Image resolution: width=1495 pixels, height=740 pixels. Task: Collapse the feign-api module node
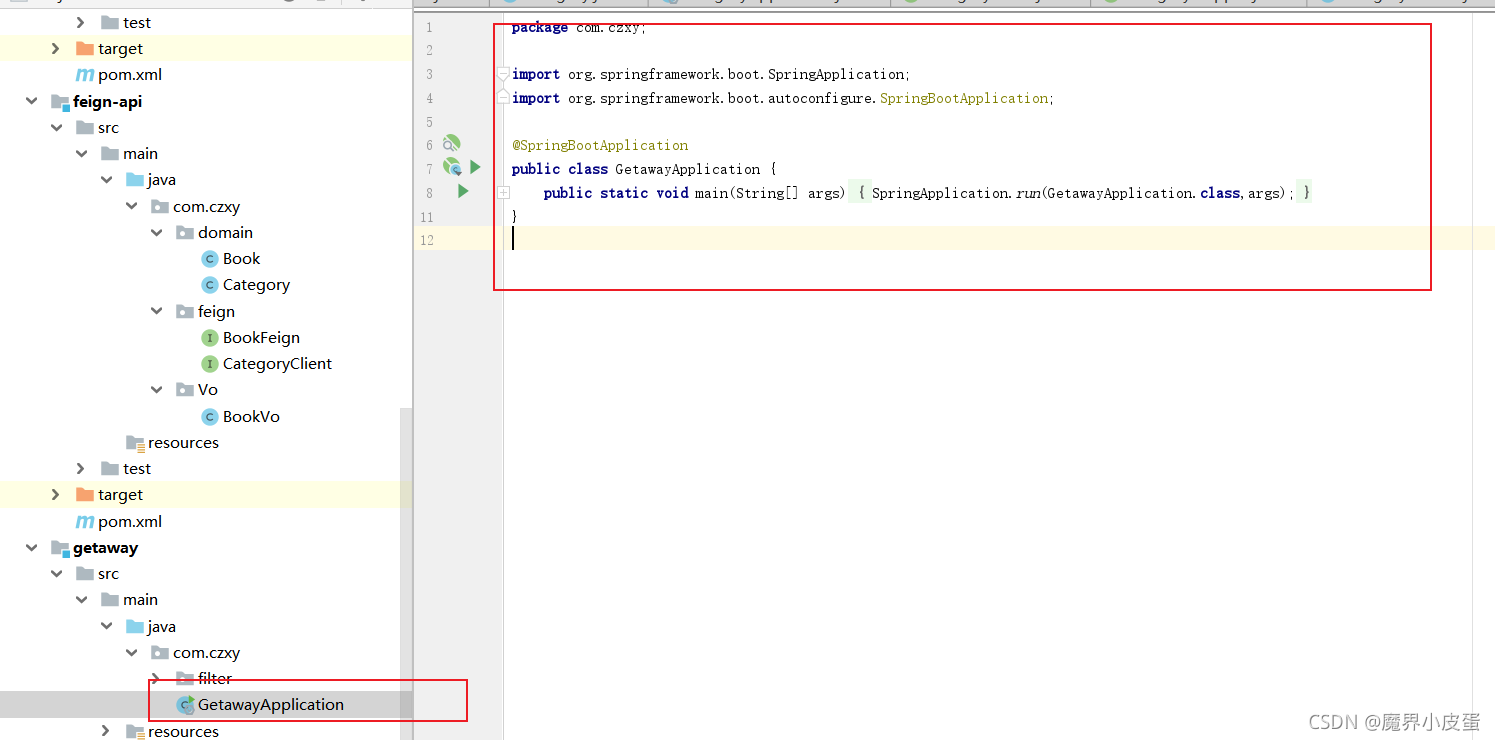click(32, 102)
